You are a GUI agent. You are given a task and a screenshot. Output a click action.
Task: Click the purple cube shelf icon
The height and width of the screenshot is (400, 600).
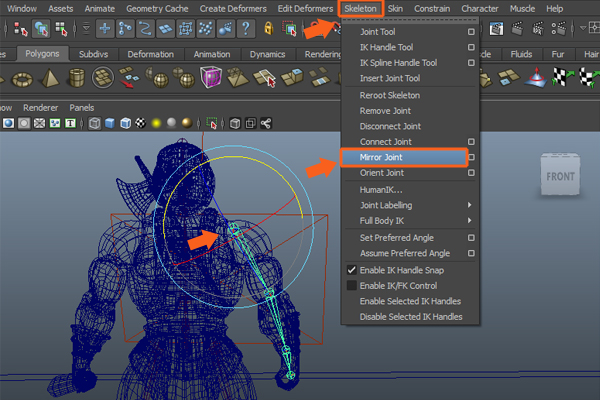211,77
